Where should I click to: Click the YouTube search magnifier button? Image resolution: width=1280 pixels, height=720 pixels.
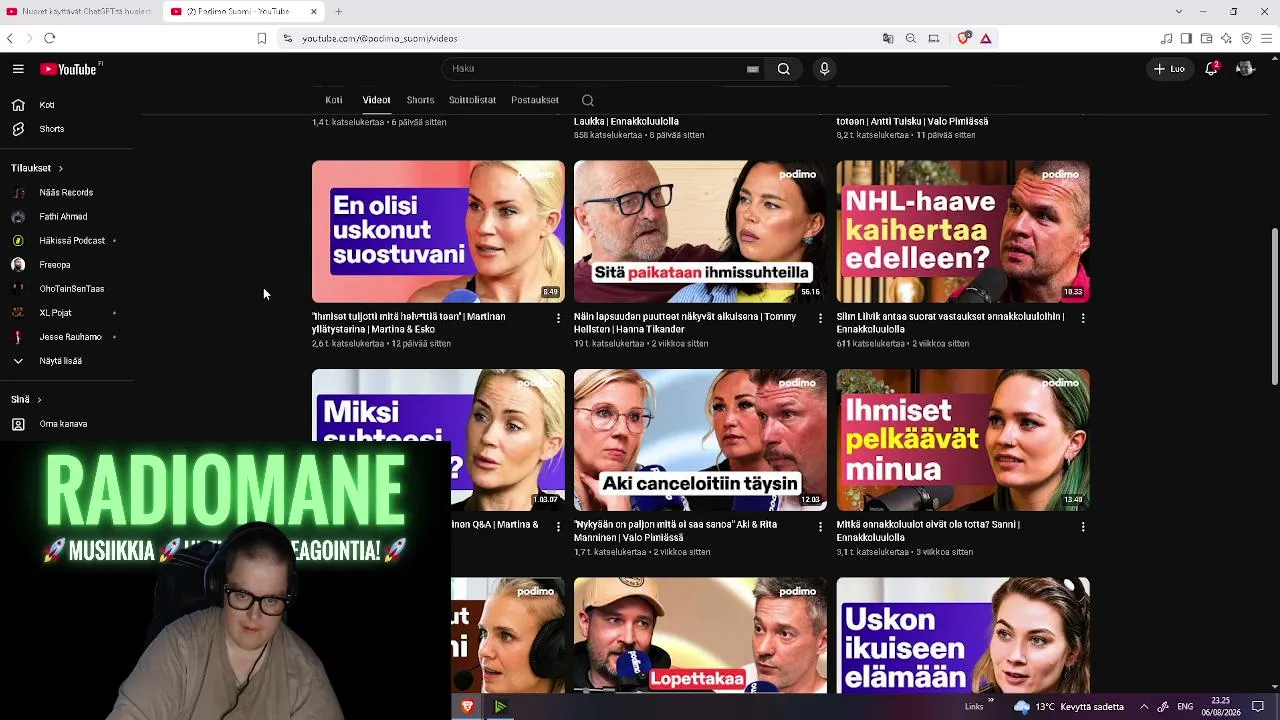tap(784, 69)
